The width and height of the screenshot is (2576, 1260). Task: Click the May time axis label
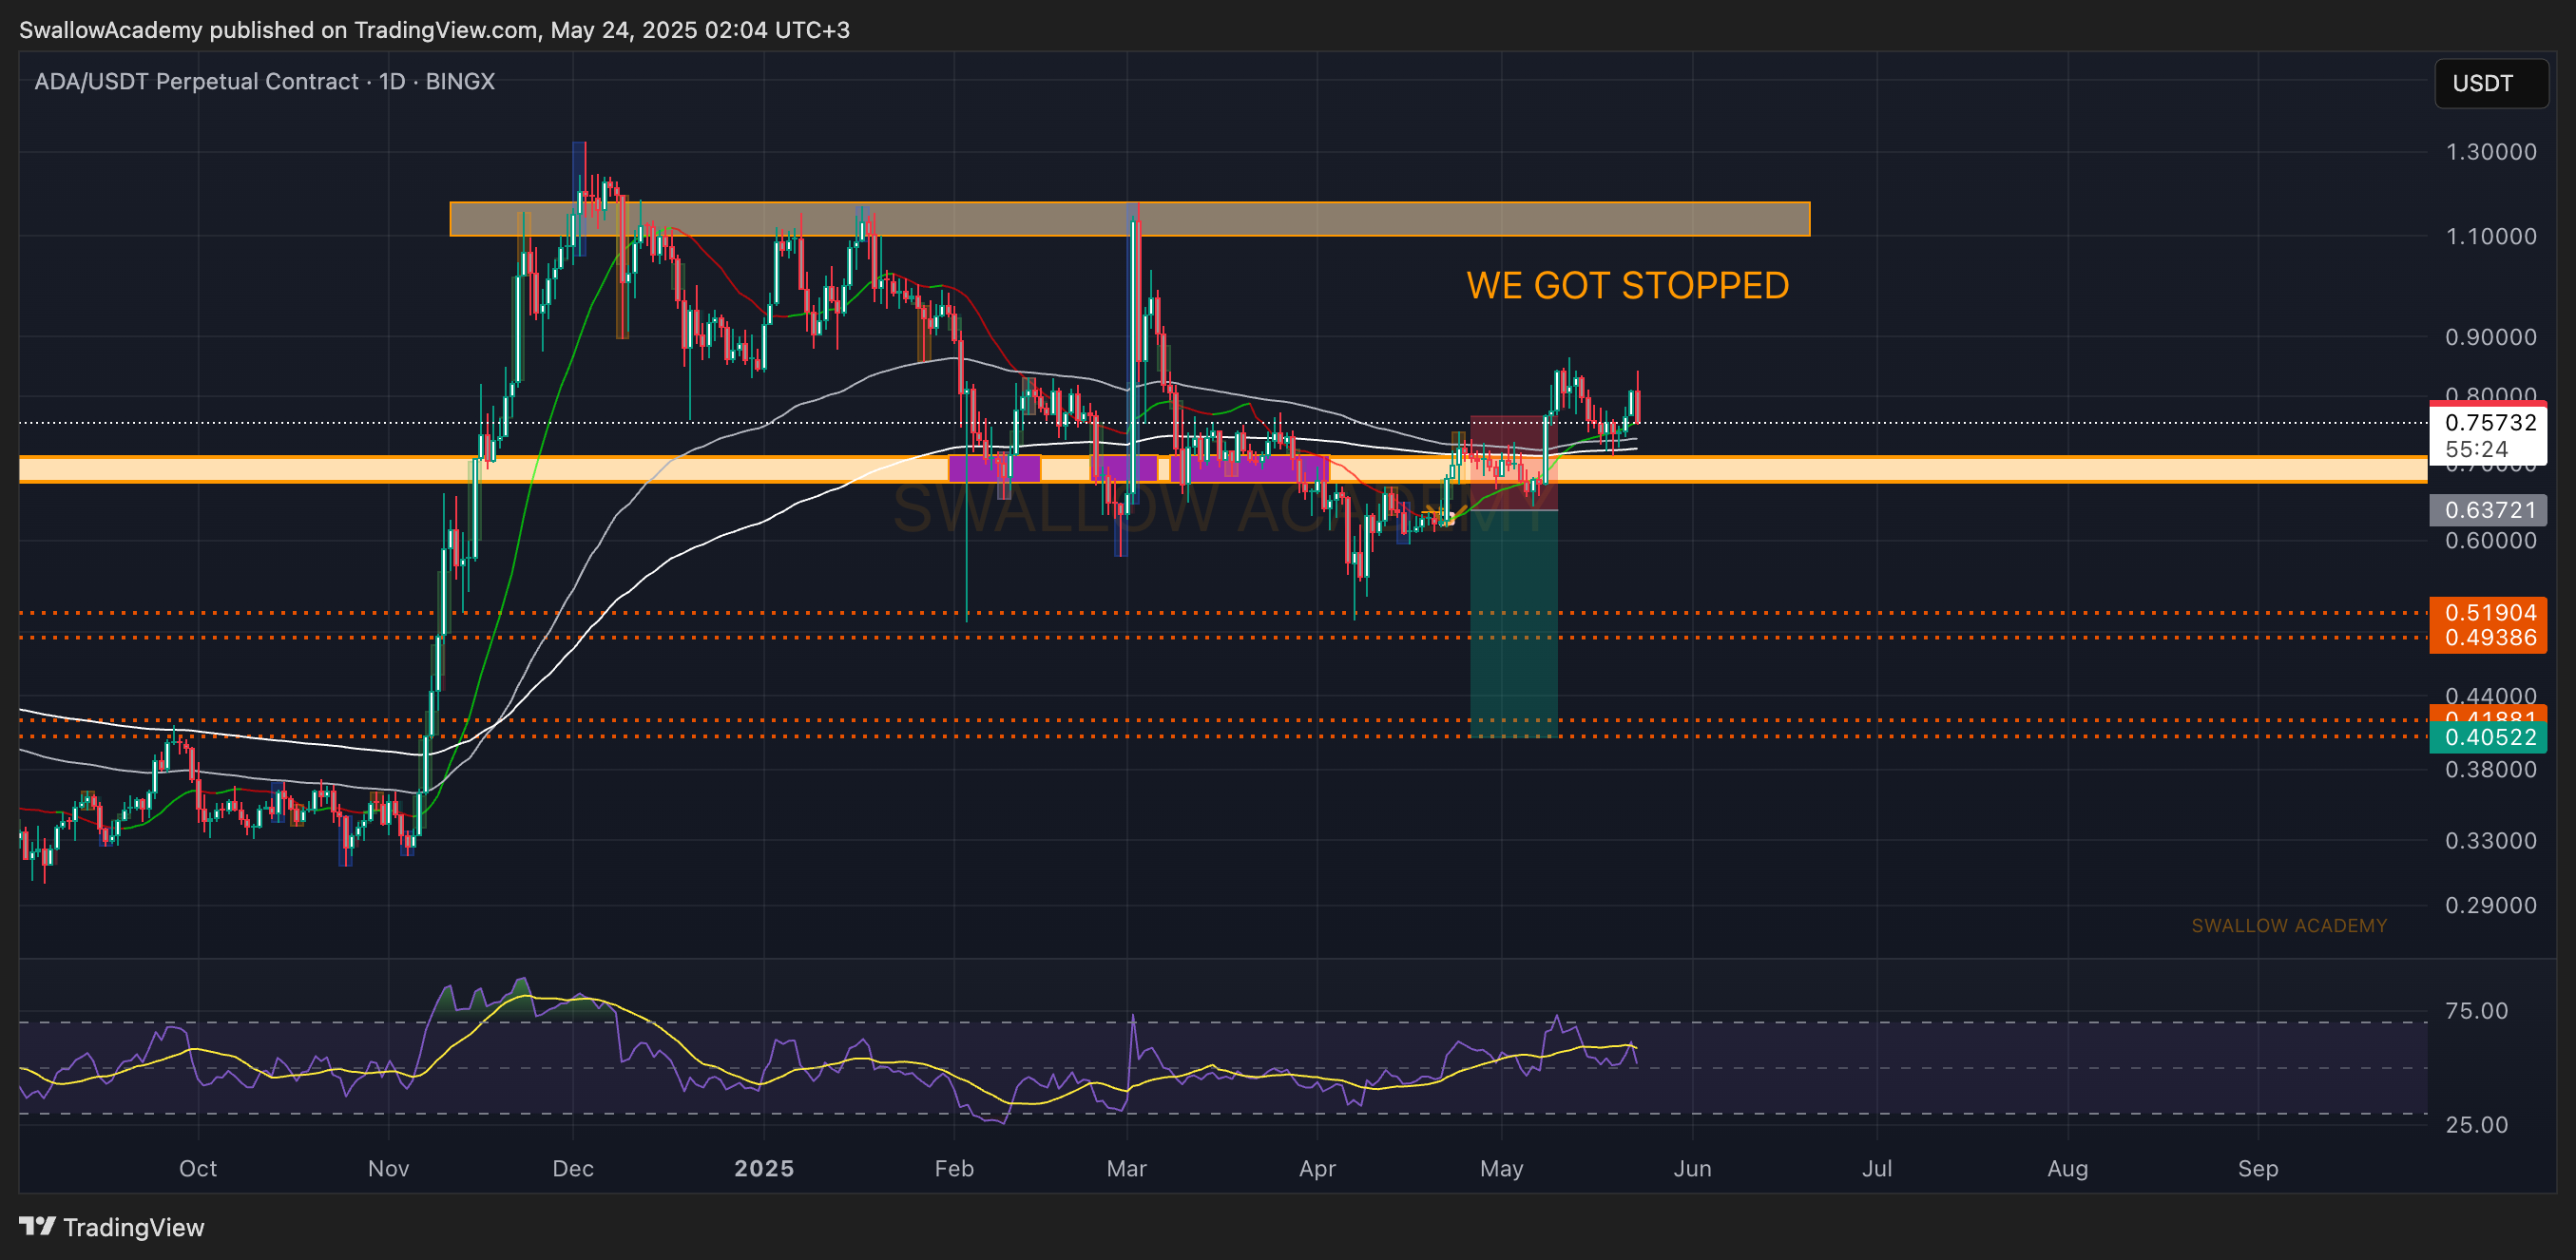[1501, 1169]
